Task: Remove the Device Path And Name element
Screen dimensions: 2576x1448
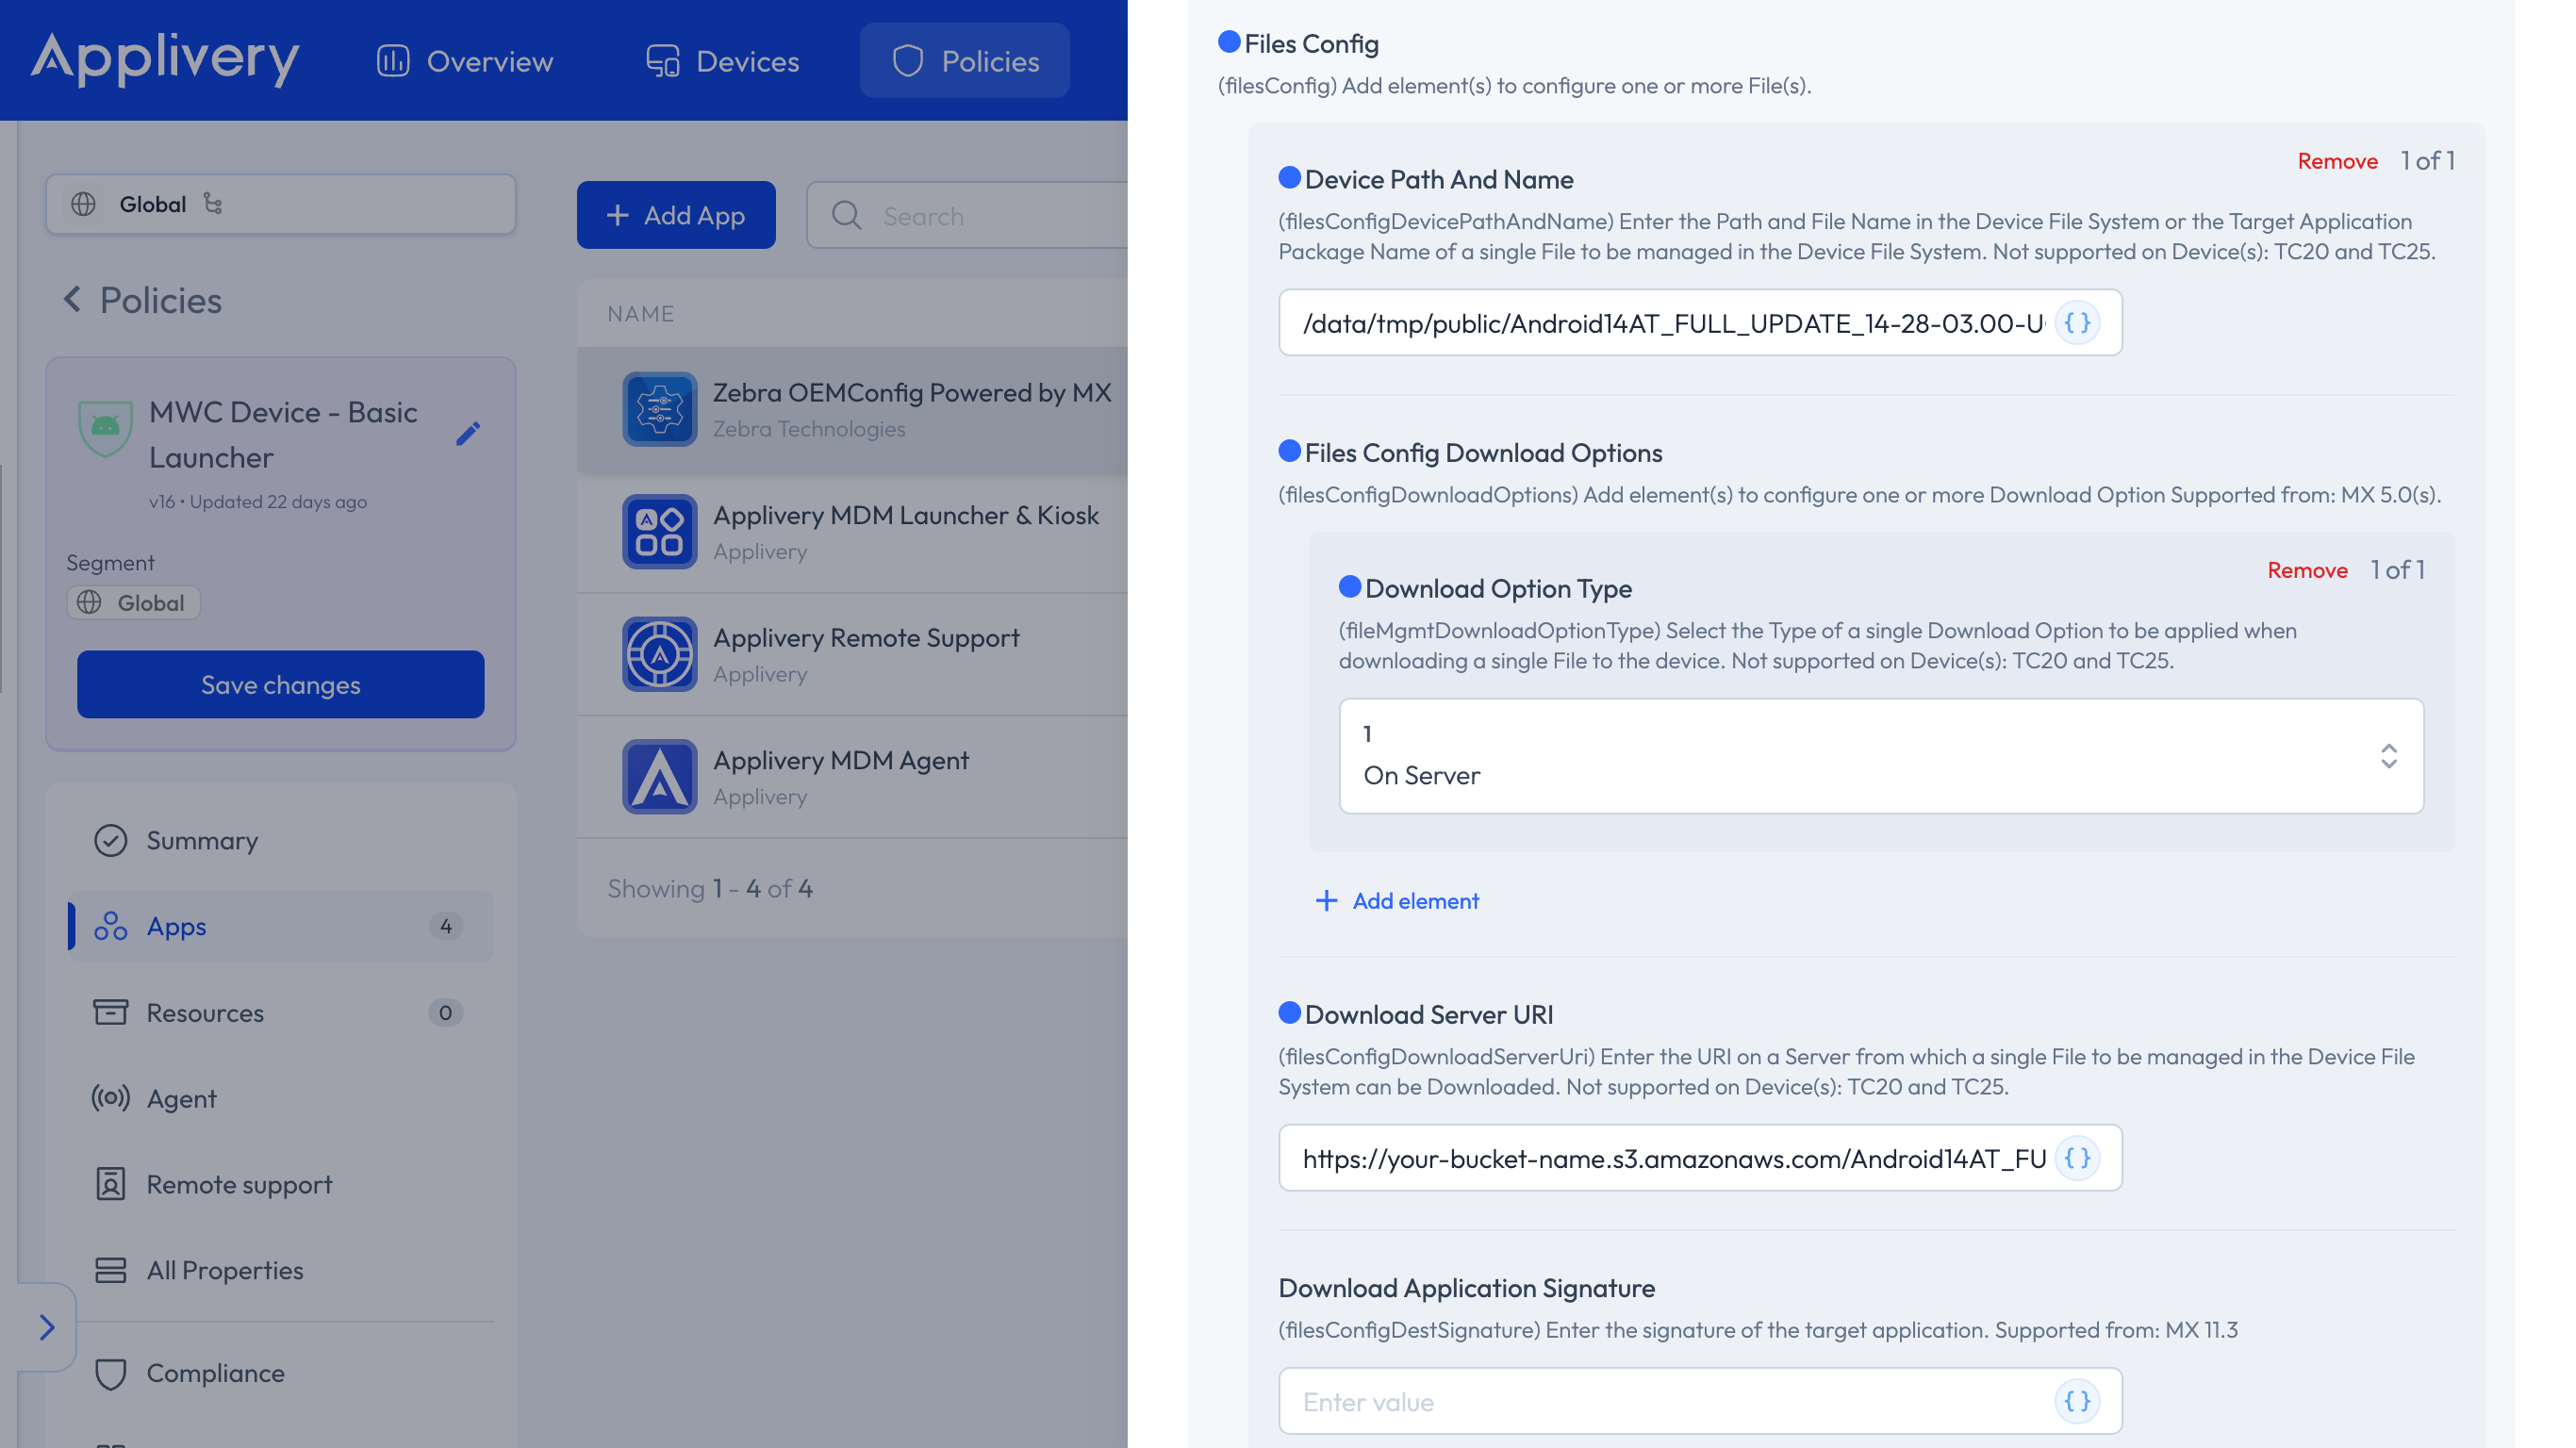Action: click(2337, 160)
